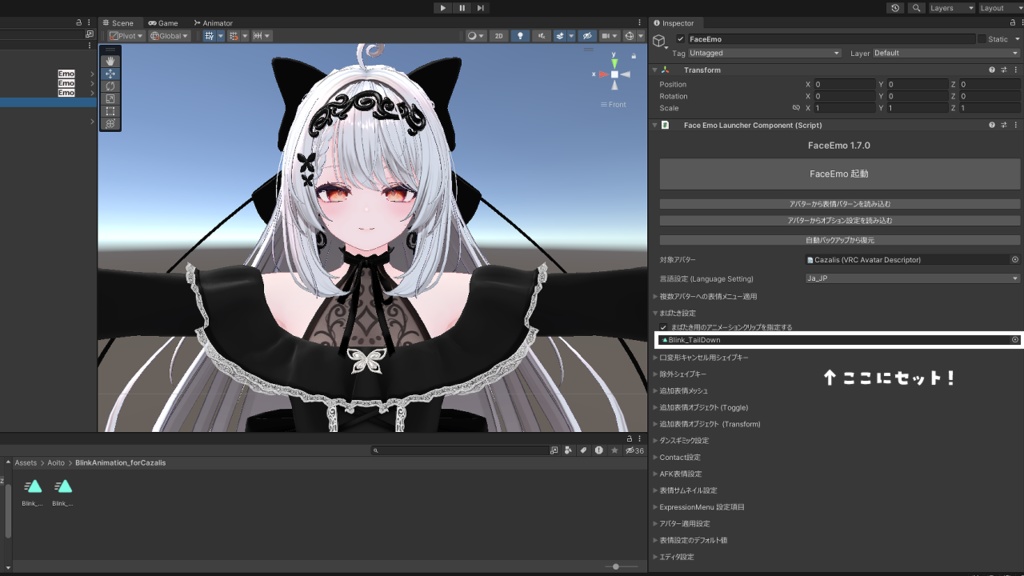Open Transform component help icon
The width and height of the screenshot is (1024, 576).
tap(992, 70)
